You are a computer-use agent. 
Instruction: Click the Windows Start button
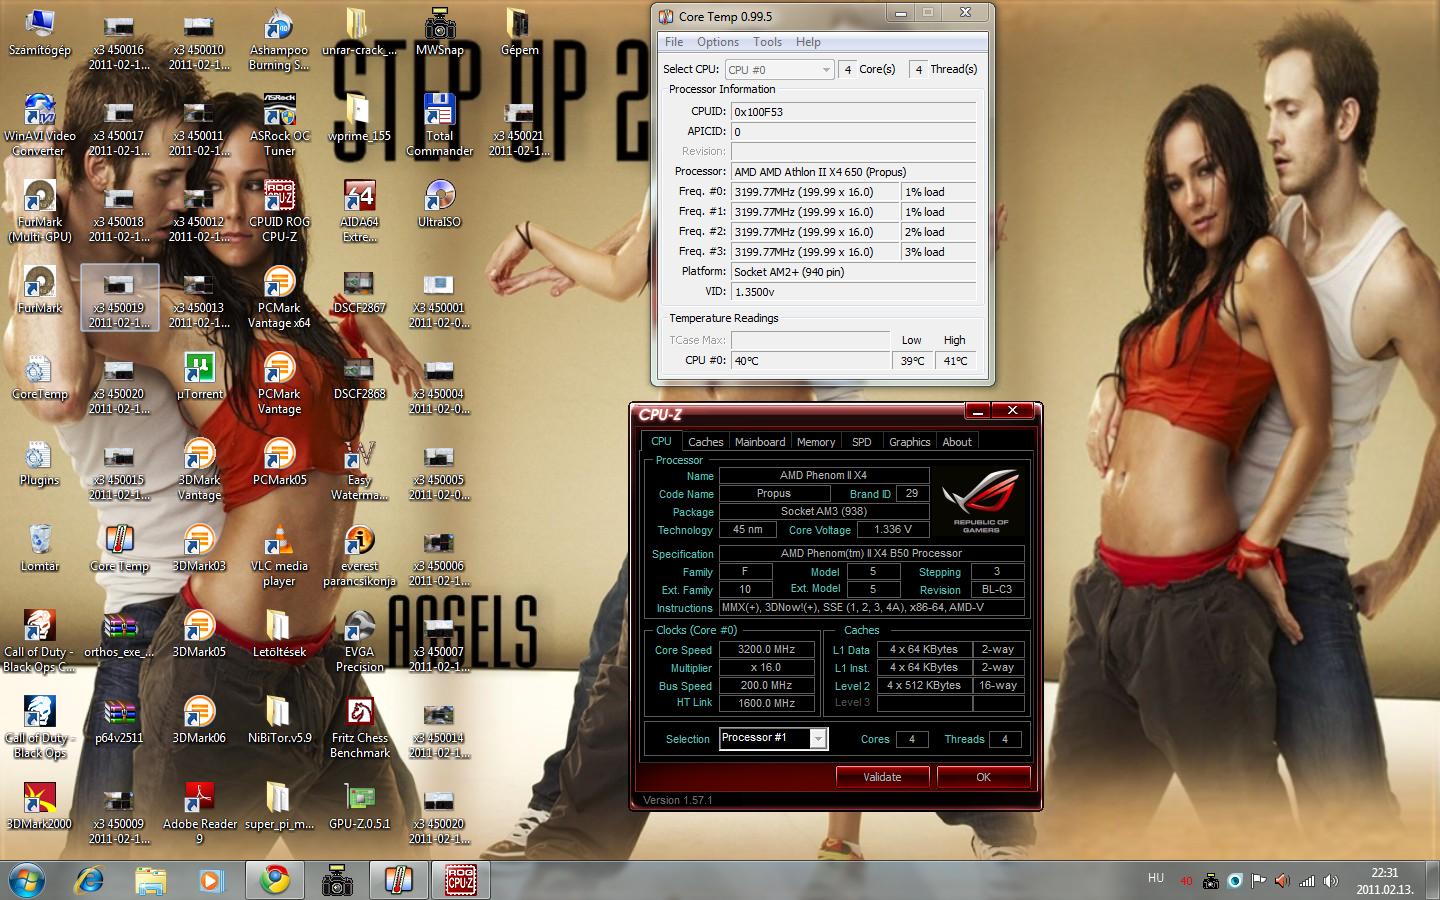(28, 879)
